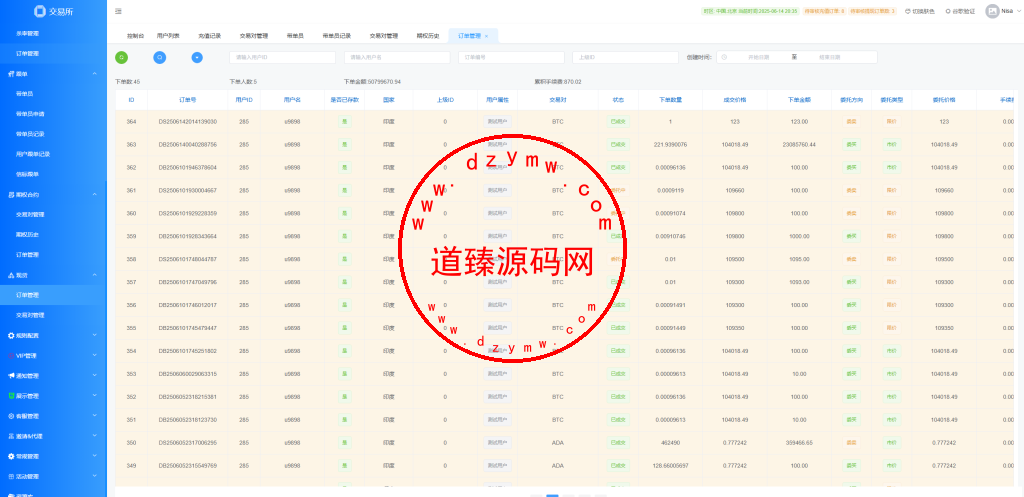
Task: Switch to the 带单员记录 tab
Action: click(x=337, y=36)
